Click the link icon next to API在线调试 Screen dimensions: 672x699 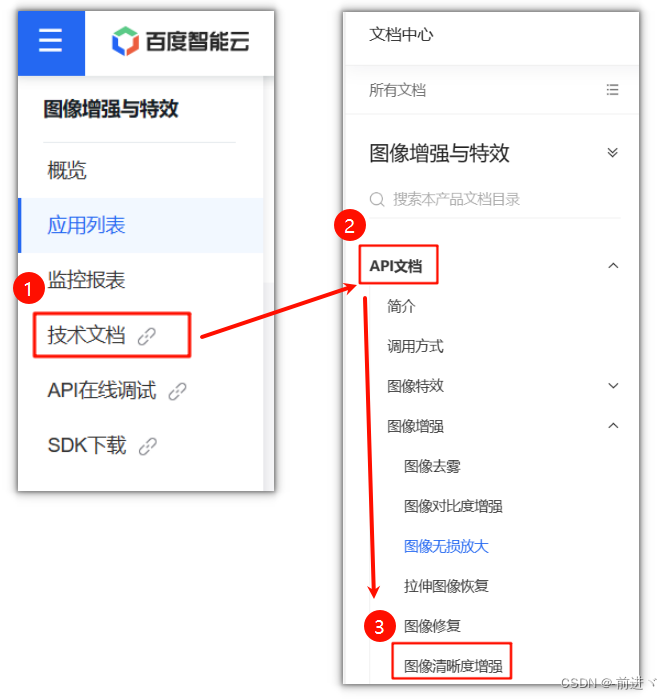coord(177,391)
